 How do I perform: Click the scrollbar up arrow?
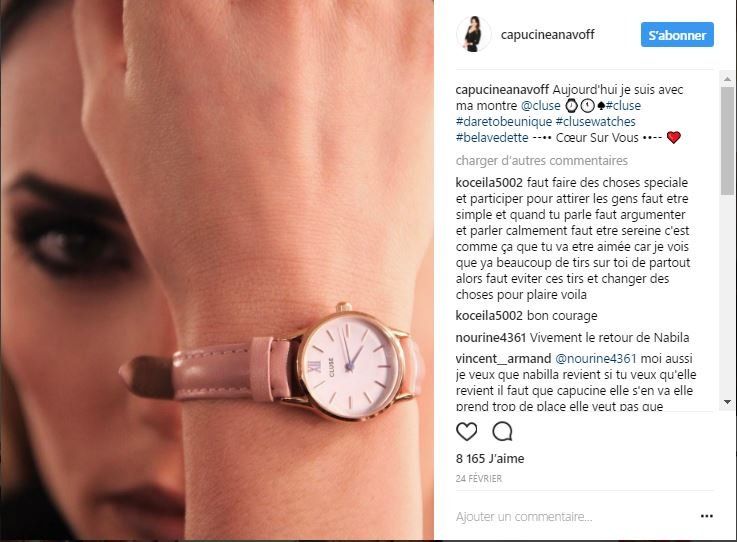pos(728,79)
